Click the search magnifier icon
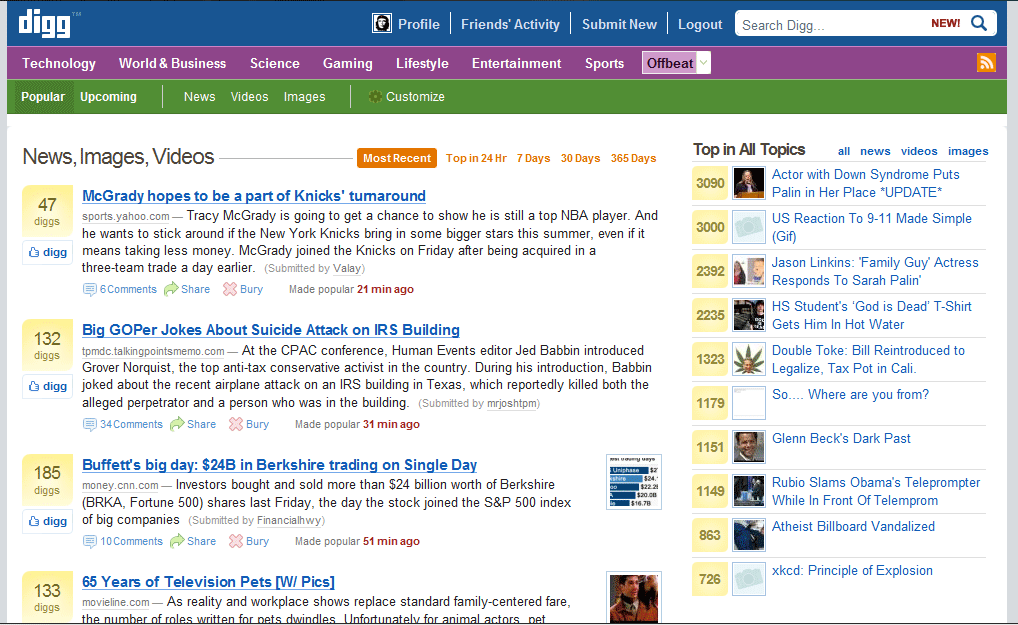This screenshot has height=625, width=1018. (x=979, y=24)
